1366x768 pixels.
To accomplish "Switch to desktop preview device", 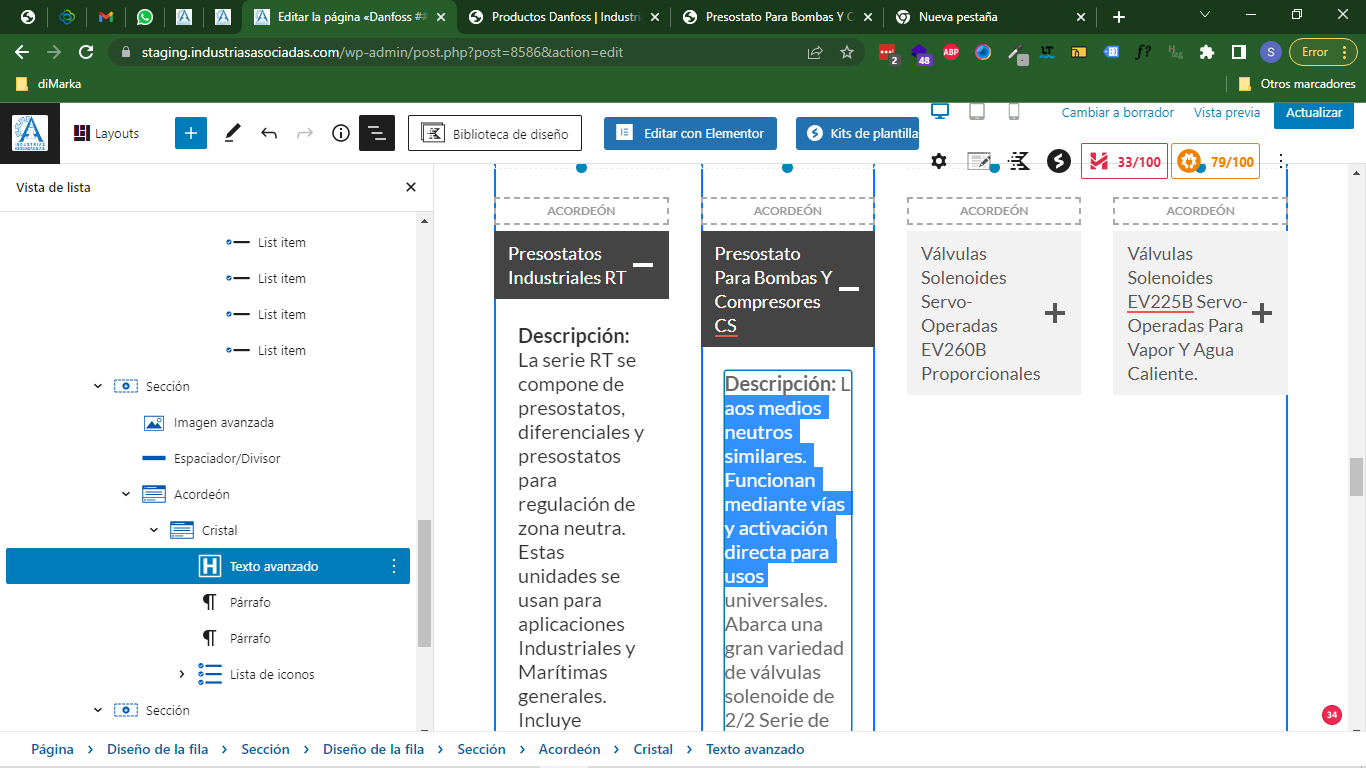I will (x=940, y=112).
